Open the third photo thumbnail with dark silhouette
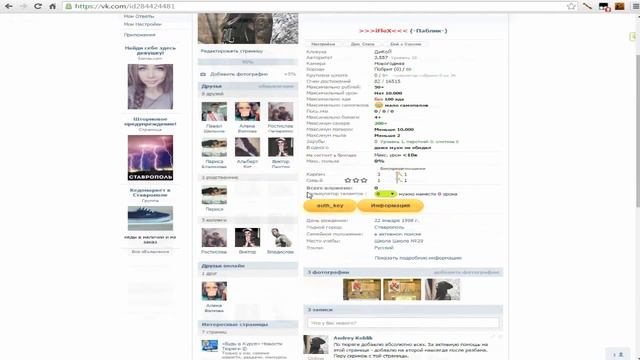 (x=442, y=289)
